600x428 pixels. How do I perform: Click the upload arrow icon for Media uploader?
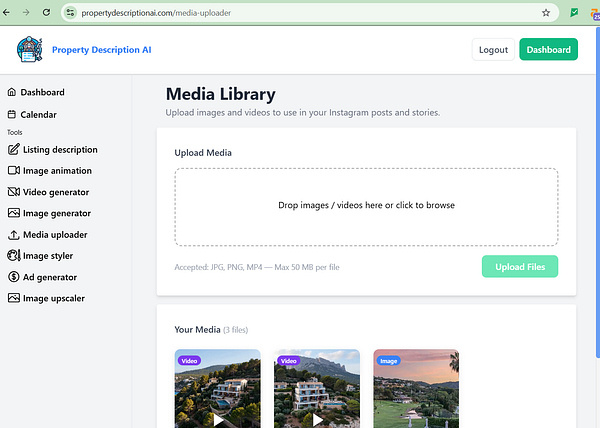tap(14, 234)
